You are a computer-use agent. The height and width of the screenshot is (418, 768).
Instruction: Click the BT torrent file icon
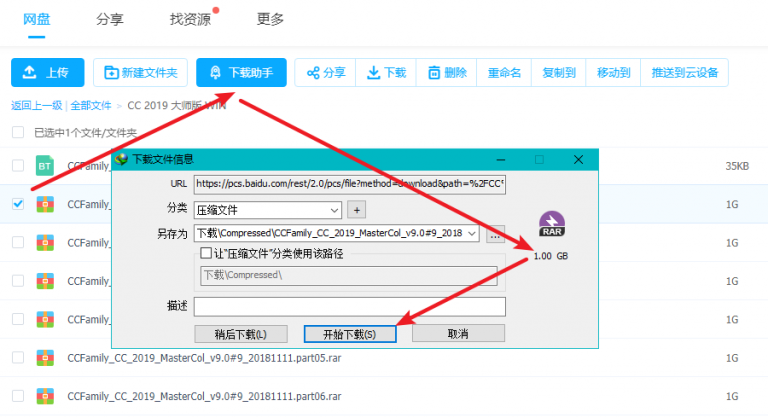point(45,166)
